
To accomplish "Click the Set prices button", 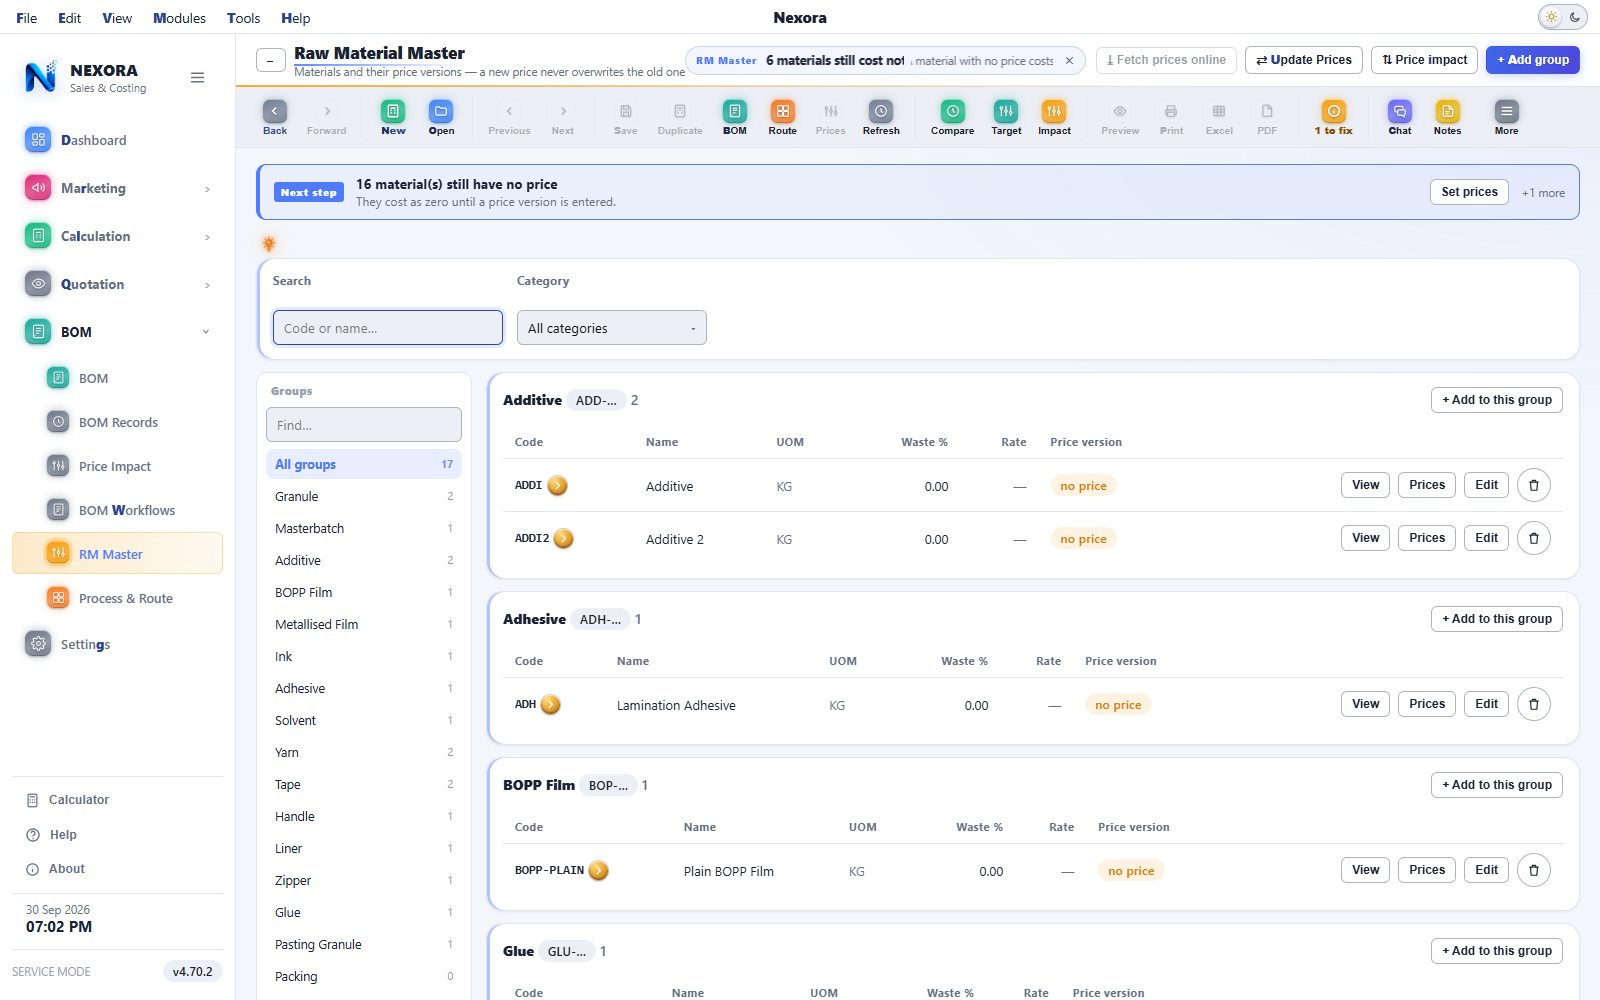I will pos(1469,192).
